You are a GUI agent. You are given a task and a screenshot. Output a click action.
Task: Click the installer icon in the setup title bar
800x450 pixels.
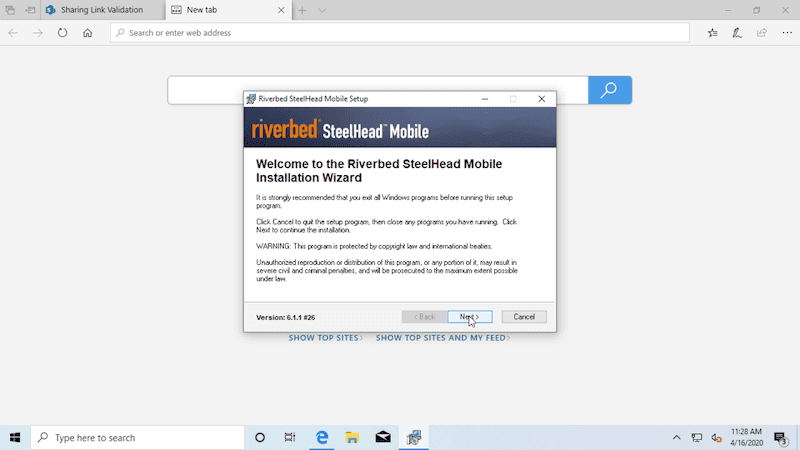[x=251, y=99]
